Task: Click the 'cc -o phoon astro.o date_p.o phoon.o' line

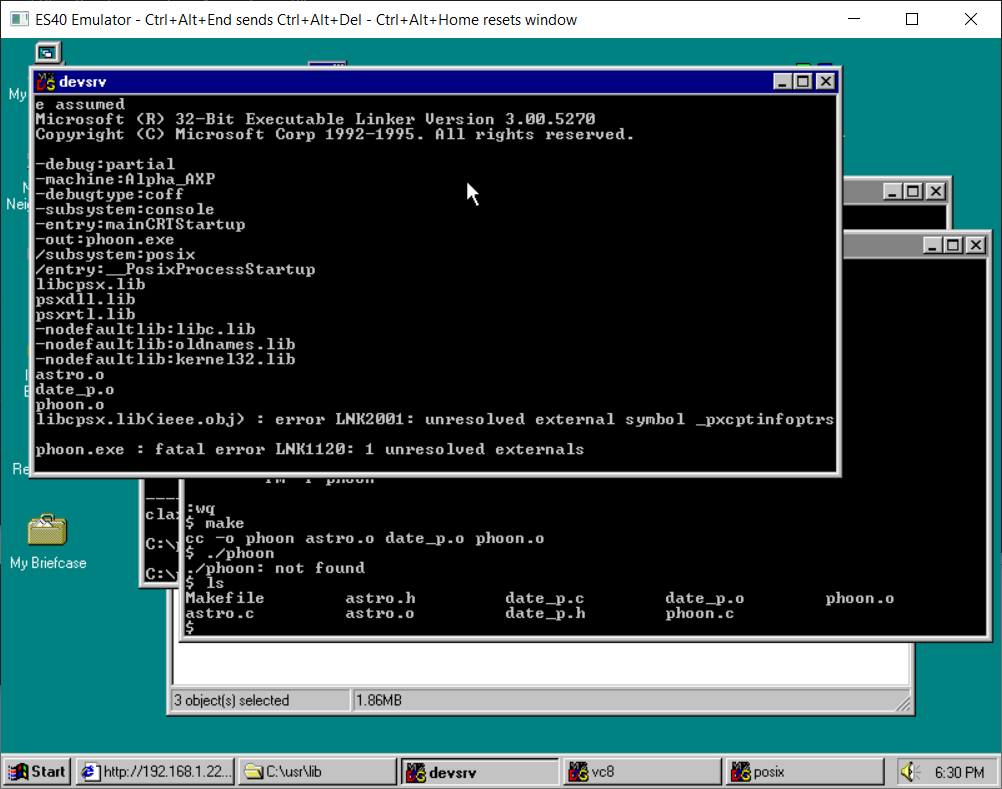Action: pos(365,539)
